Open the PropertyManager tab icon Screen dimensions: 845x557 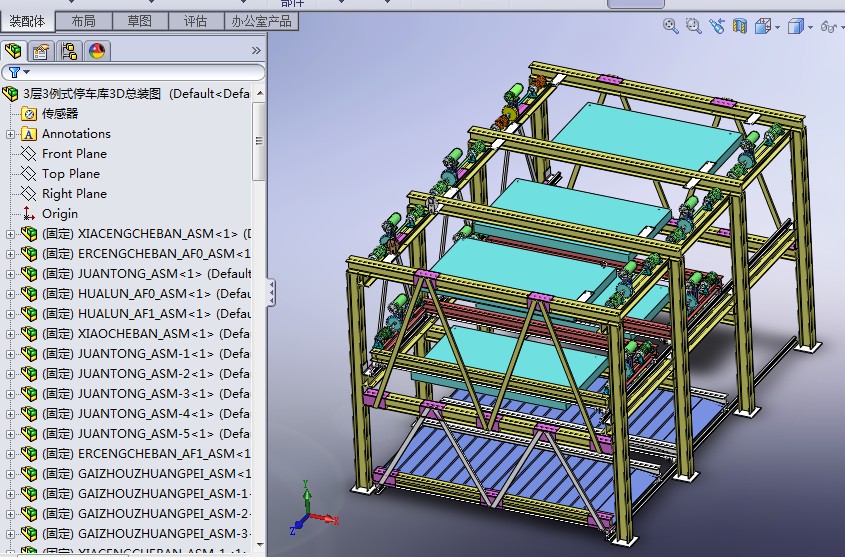41,51
